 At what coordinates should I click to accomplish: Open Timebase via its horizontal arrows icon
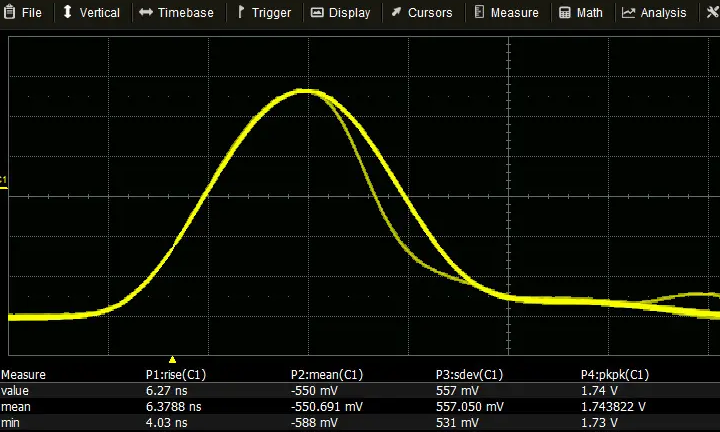pos(146,13)
